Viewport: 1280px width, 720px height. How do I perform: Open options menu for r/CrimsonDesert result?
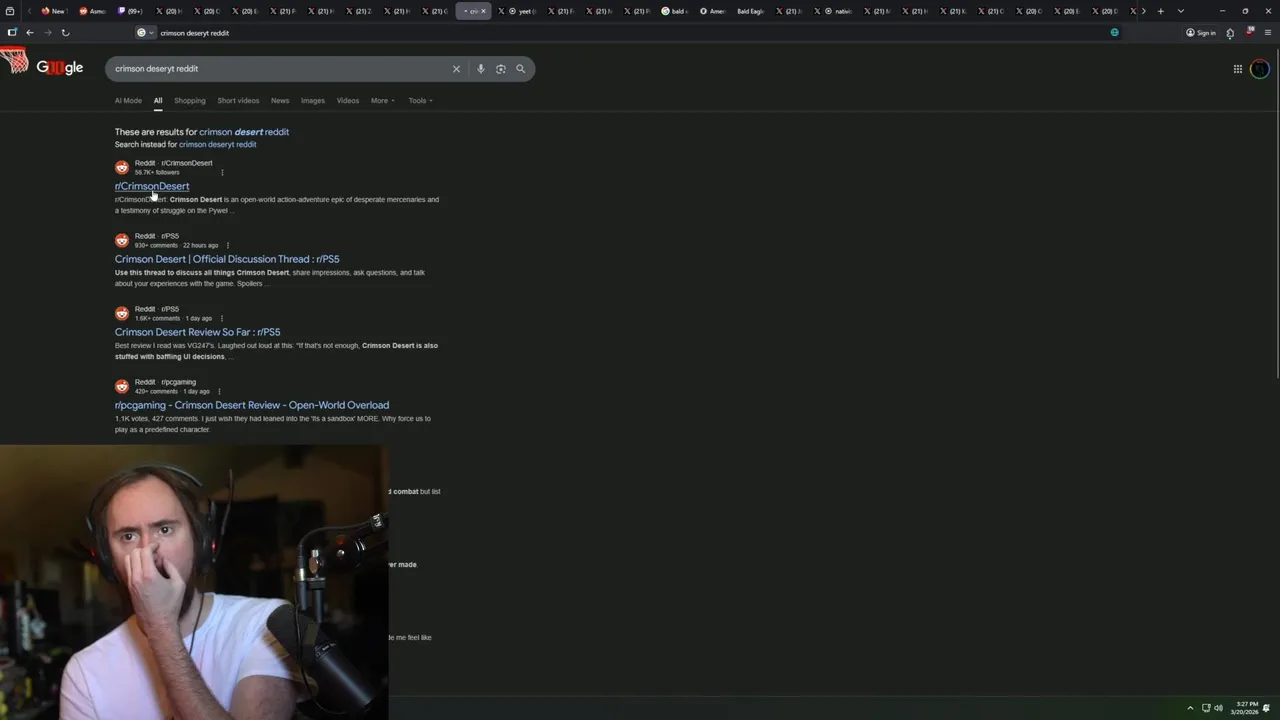tap(222, 172)
